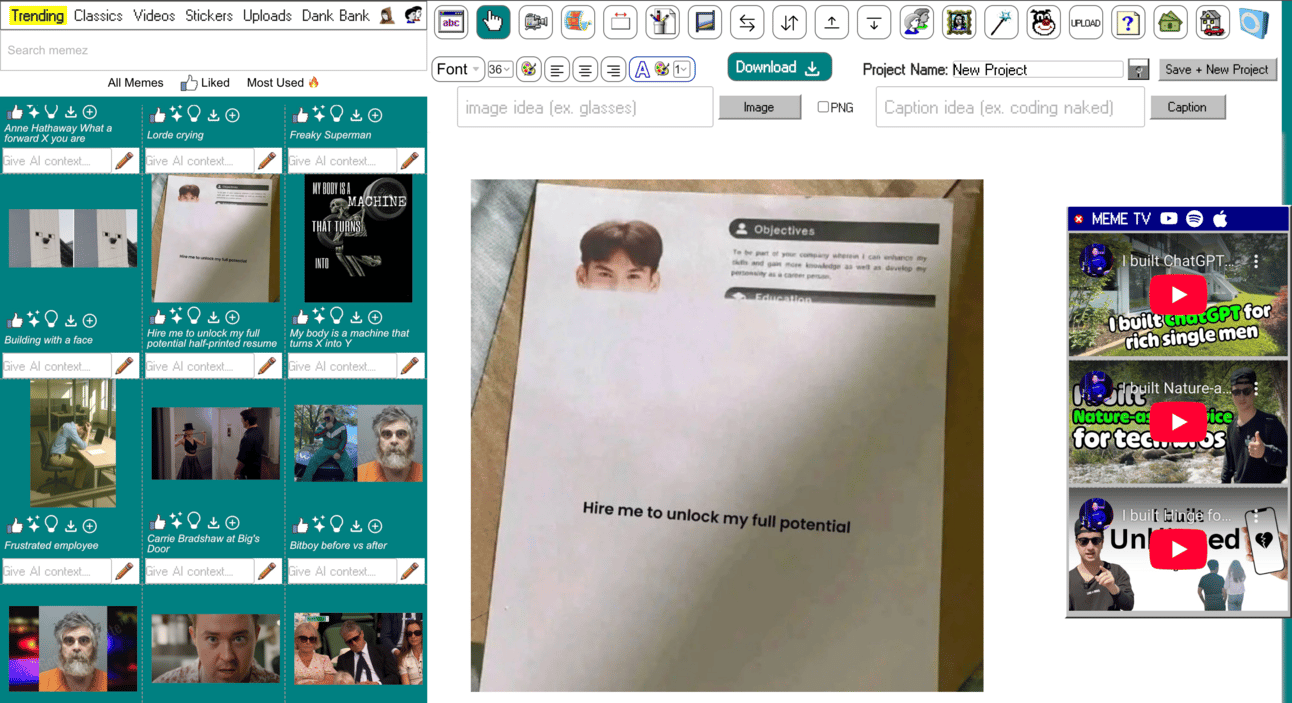The image size is (1292, 703).
Task: Open the Uploads tab
Action: (x=267, y=16)
